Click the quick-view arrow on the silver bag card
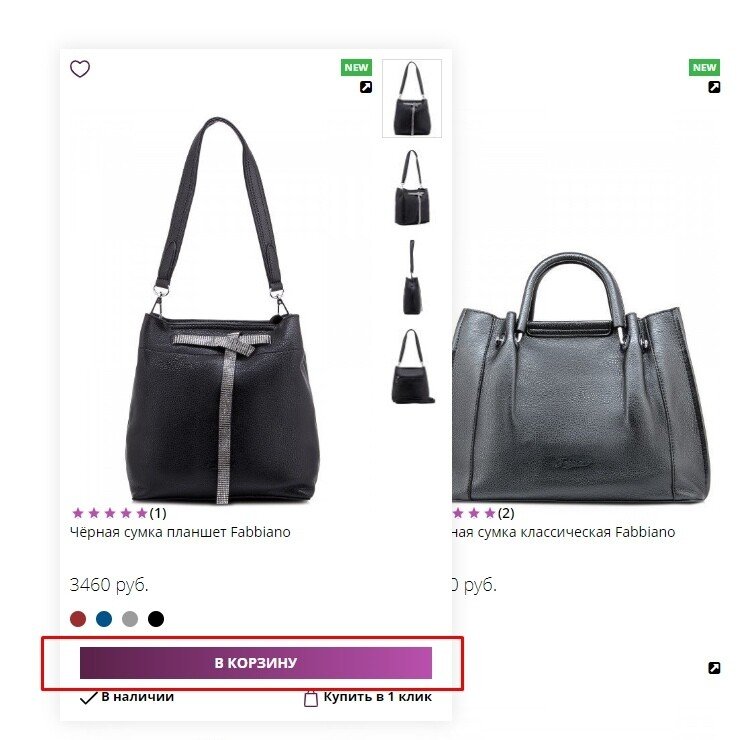This screenshot has height=740, width=749. 714,88
